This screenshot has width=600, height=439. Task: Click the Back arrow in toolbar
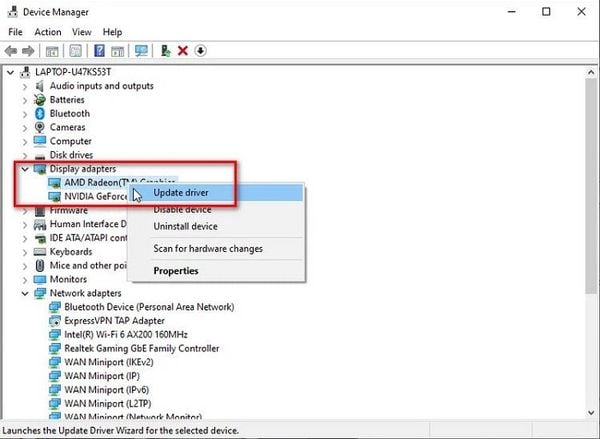(x=11, y=50)
